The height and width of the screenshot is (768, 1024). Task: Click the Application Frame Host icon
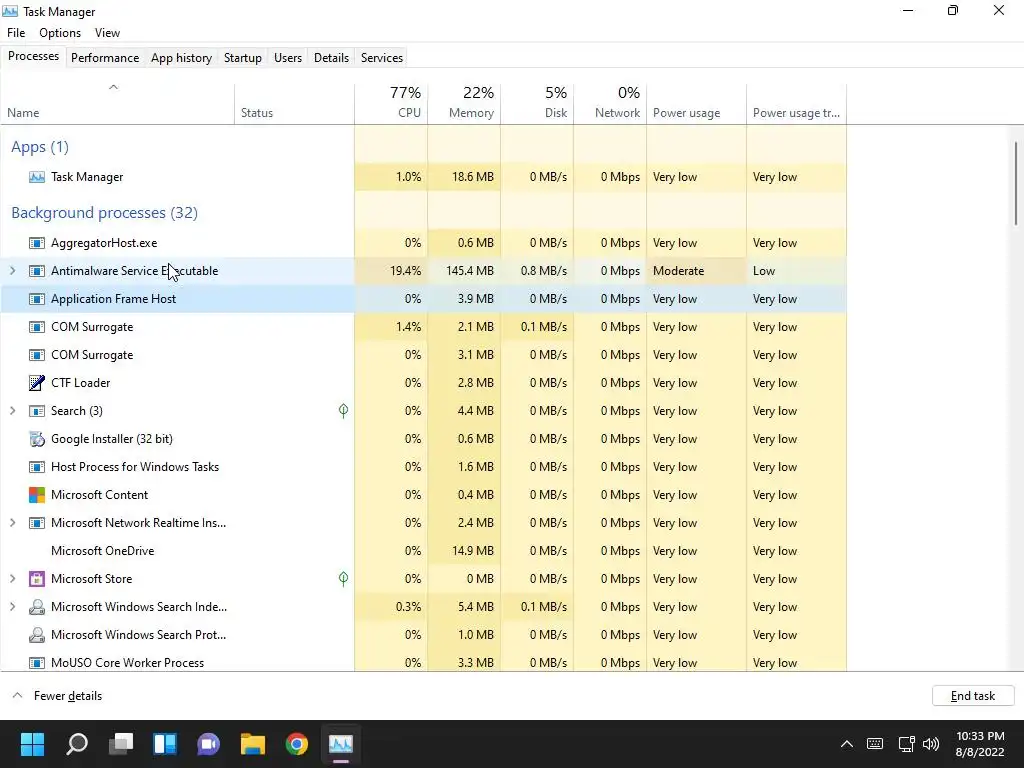point(37,299)
